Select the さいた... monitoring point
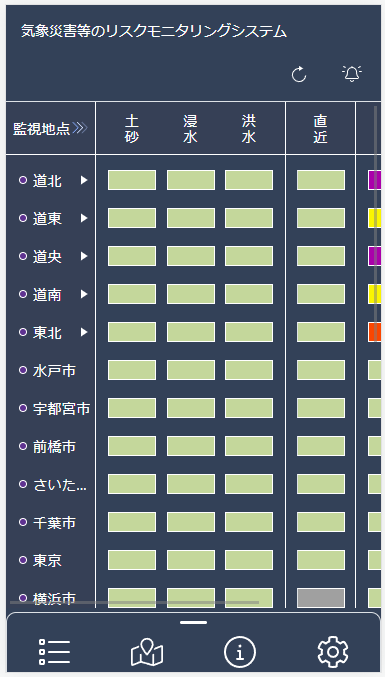385x677 pixels. click(53, 484)
